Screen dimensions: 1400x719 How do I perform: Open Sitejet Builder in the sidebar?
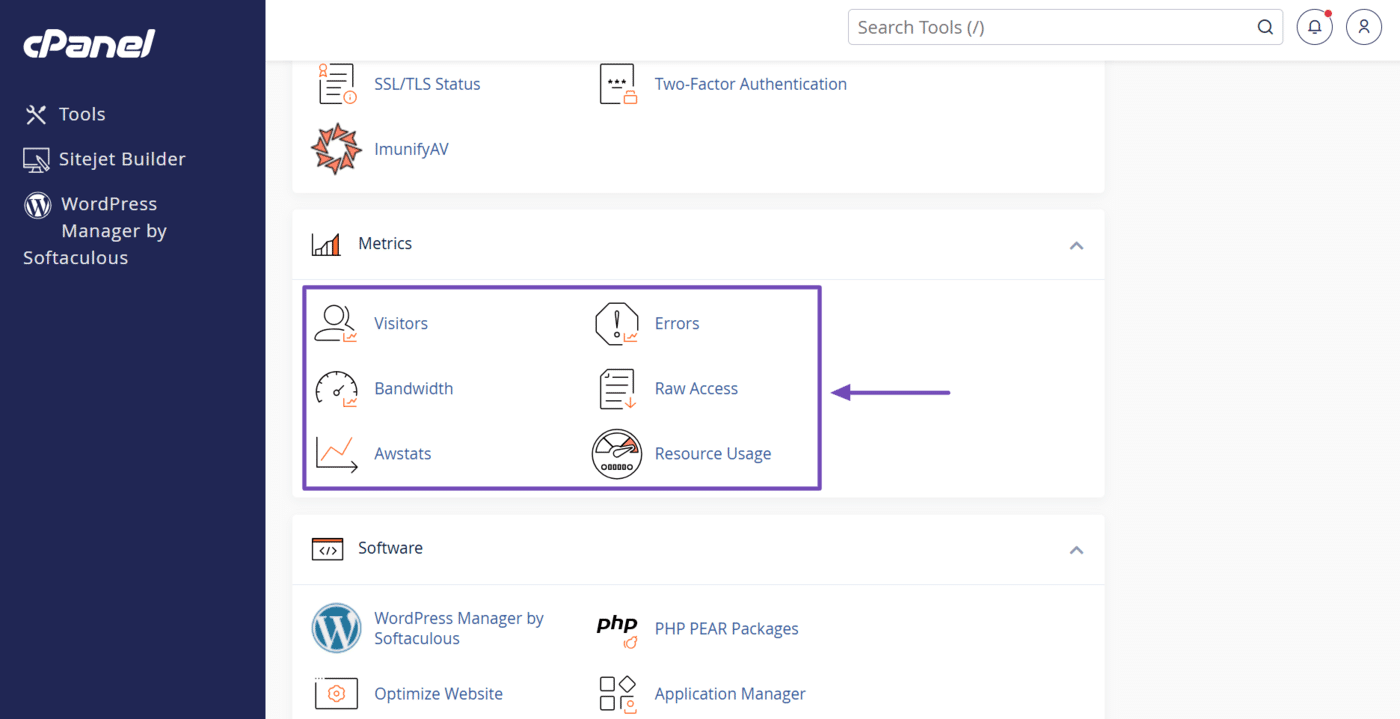(121, 159)
